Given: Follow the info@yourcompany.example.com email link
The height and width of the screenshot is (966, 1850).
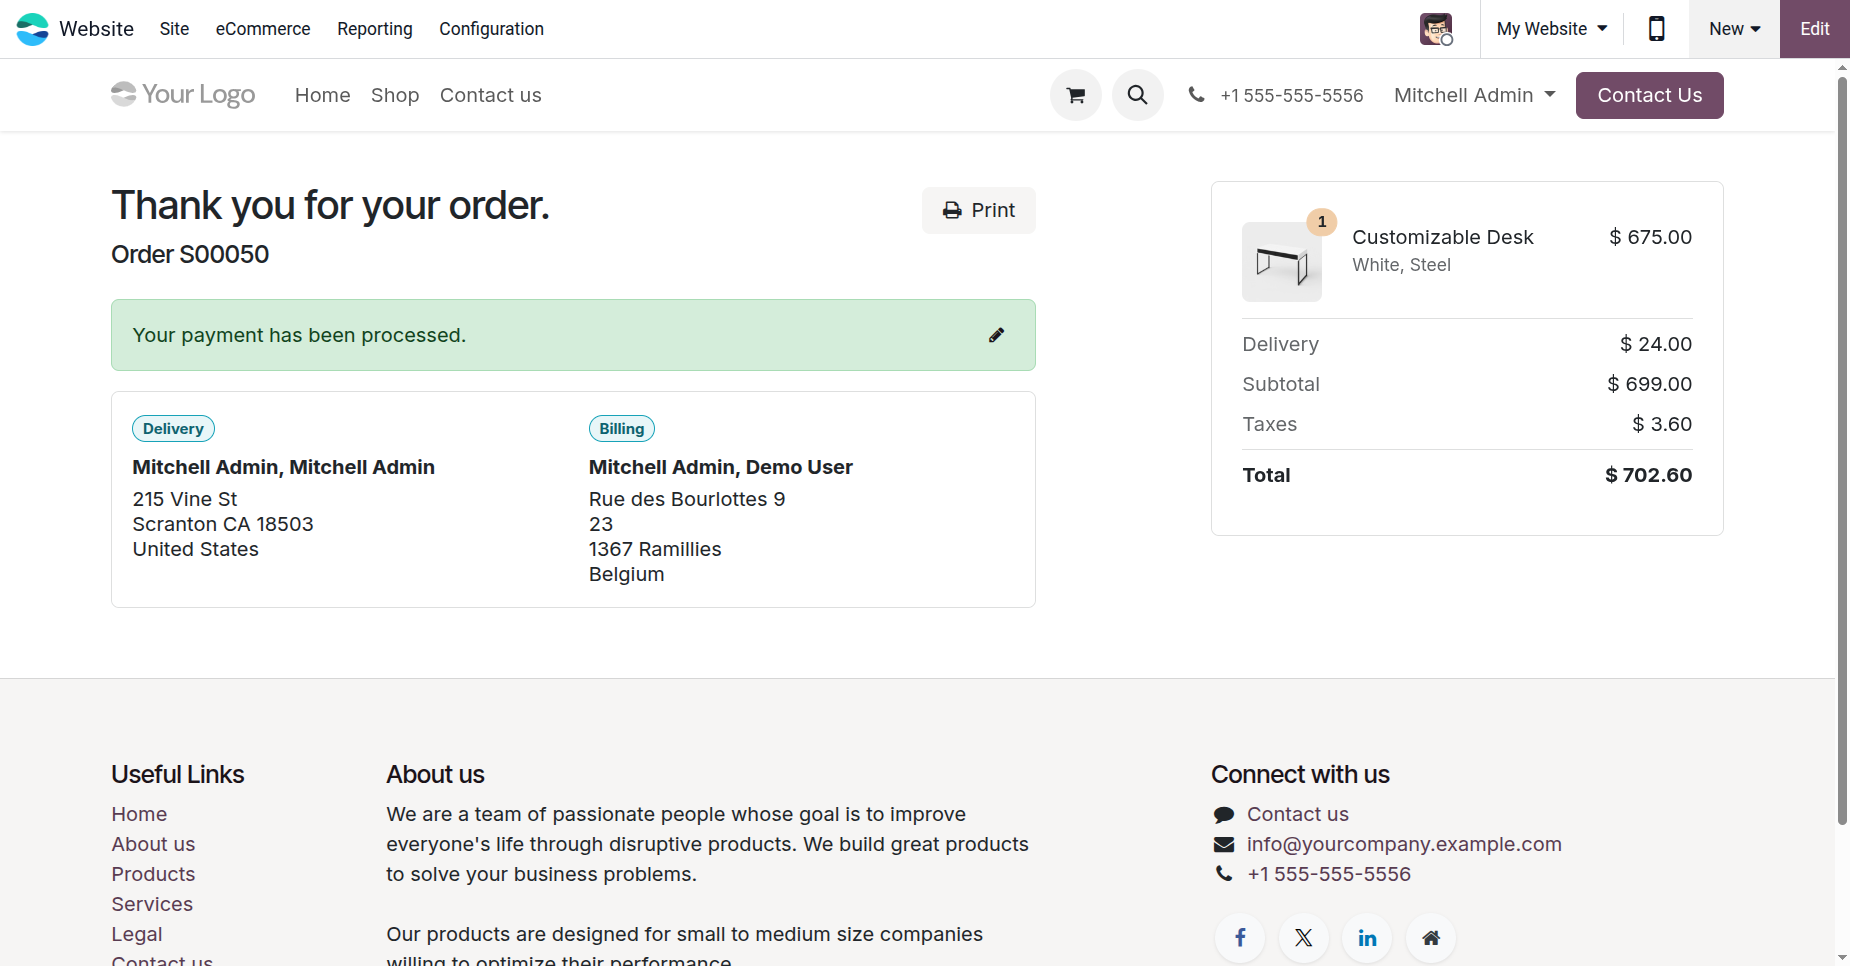Looking at the screenshot, I should click(x=1403, y=844).
